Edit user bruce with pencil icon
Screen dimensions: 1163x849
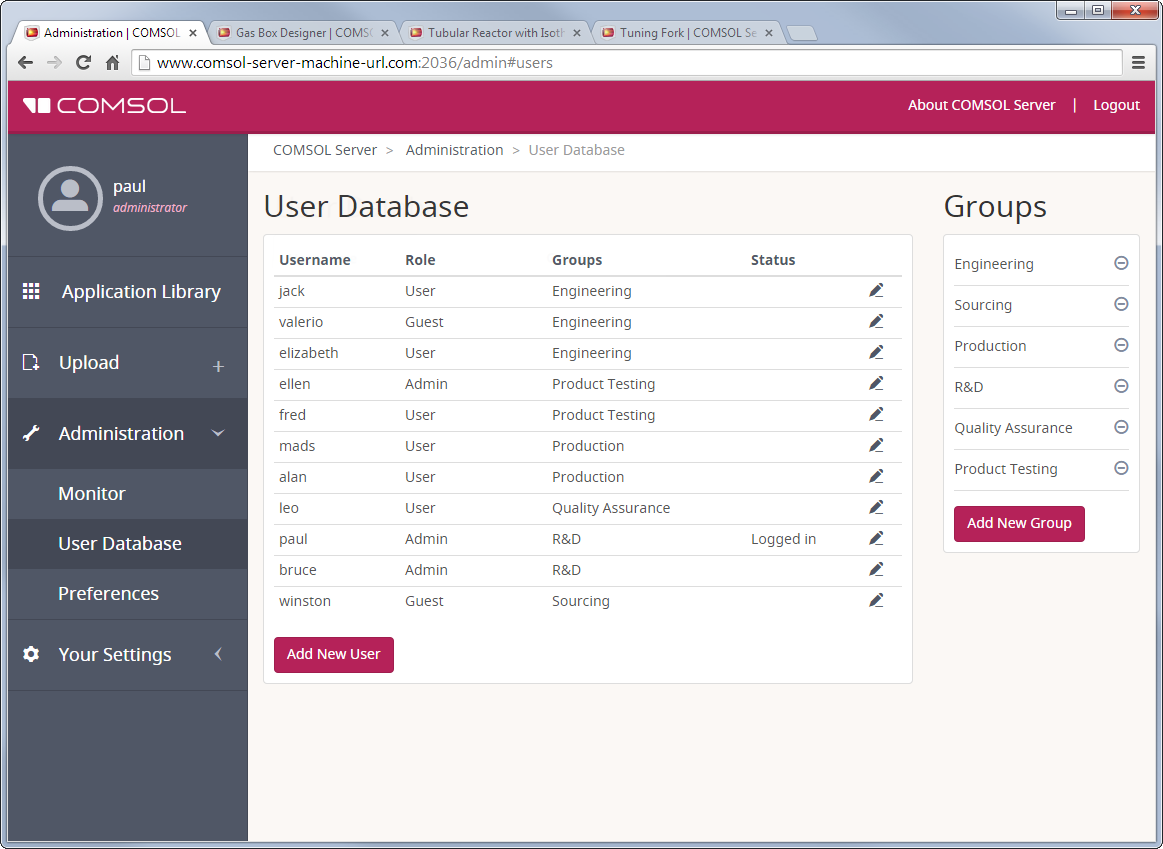(876, 569)
